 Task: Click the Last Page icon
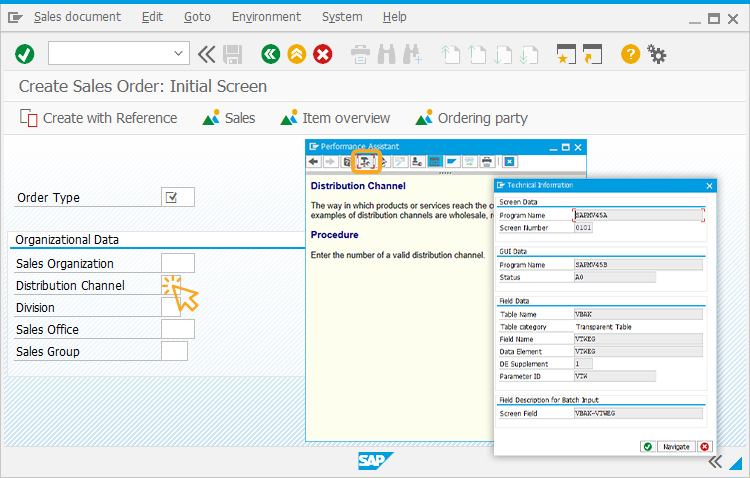click(528, 55)
